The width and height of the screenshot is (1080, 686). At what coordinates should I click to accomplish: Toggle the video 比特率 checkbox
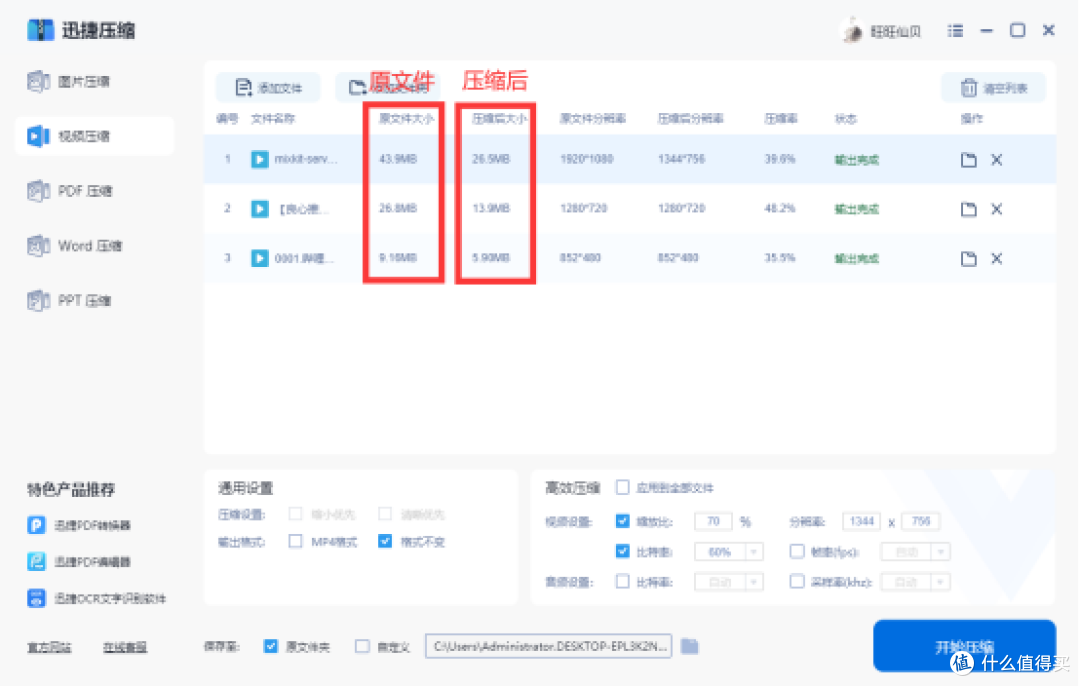623,552
